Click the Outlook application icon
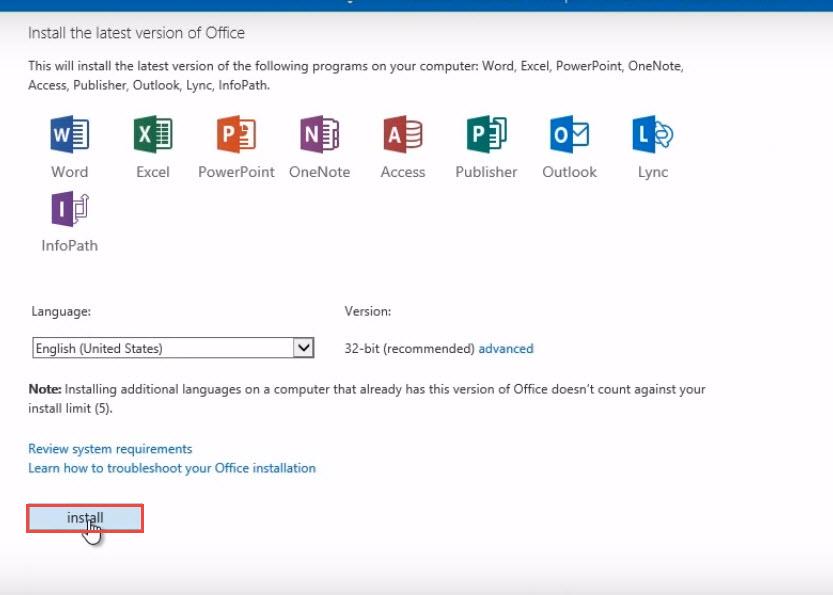 570,134
